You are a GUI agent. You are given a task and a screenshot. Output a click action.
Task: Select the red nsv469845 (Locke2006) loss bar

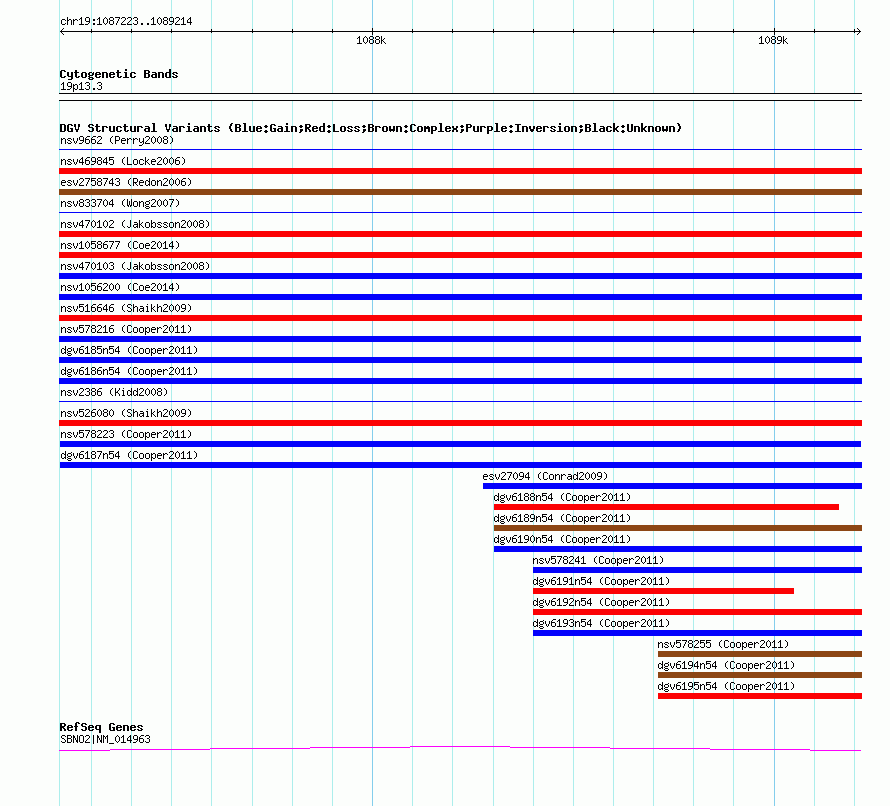click(x=460, y=171)
